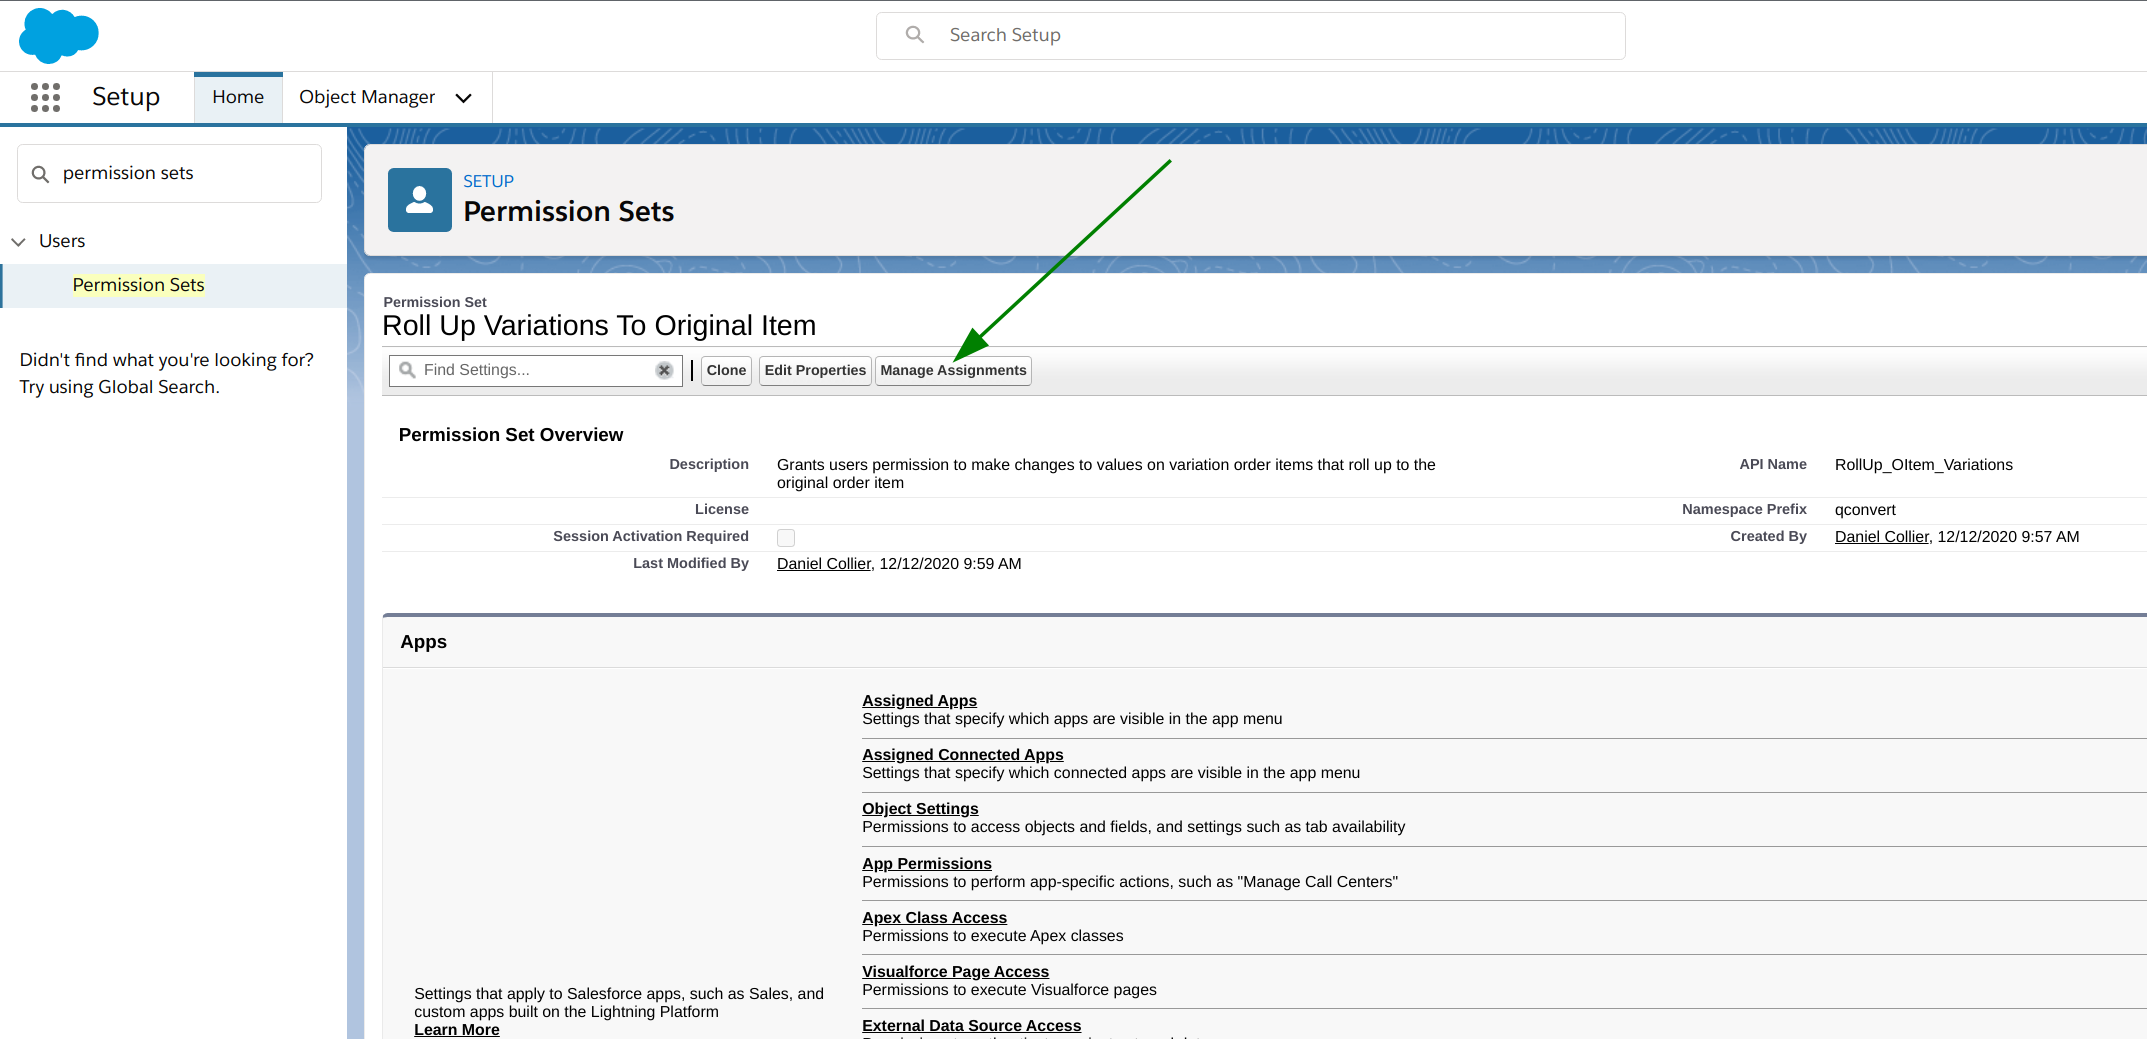Open the Object Manager tab
The width and height of the screenshot is (2147, 1039).
coord(367,97)
